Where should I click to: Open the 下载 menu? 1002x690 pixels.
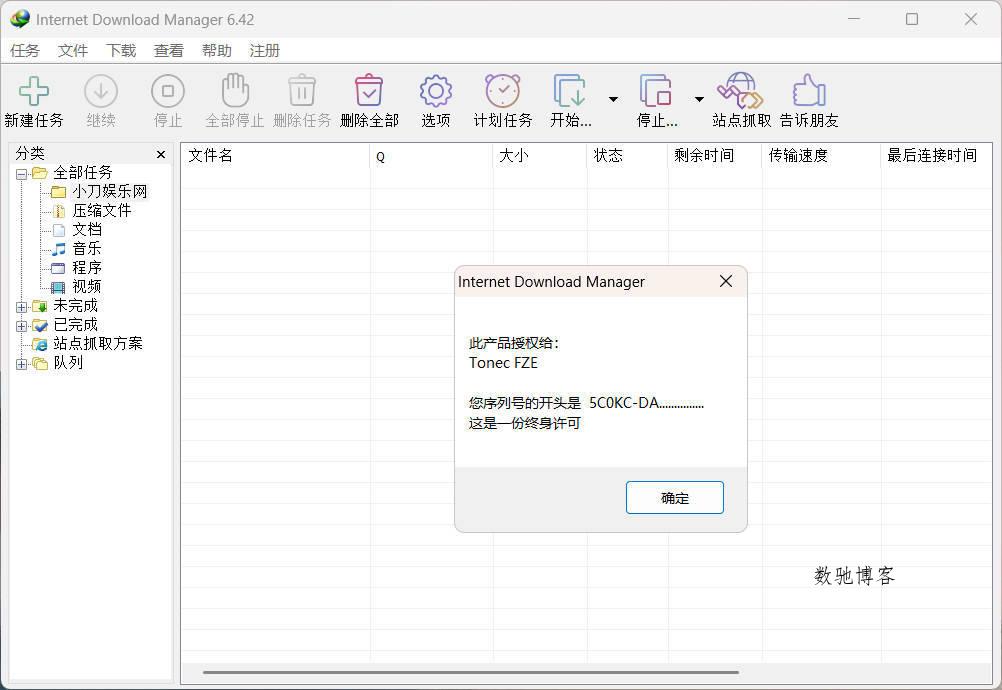121,50
